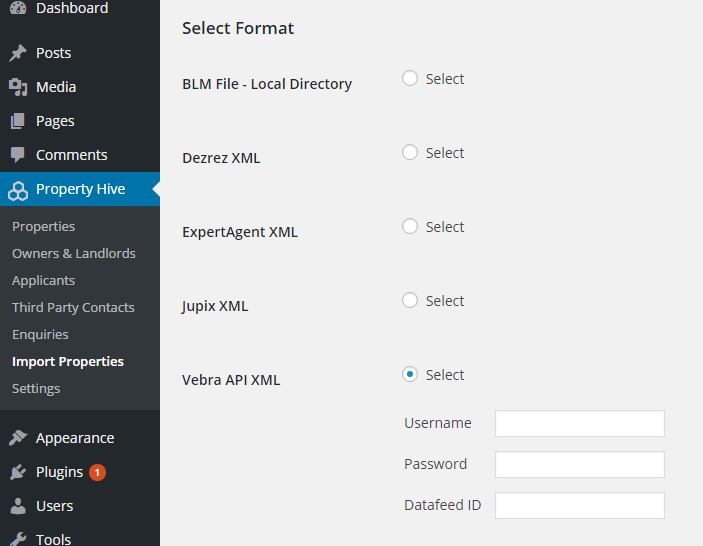Click the Appearance paintbrush icon

point(18,438)
